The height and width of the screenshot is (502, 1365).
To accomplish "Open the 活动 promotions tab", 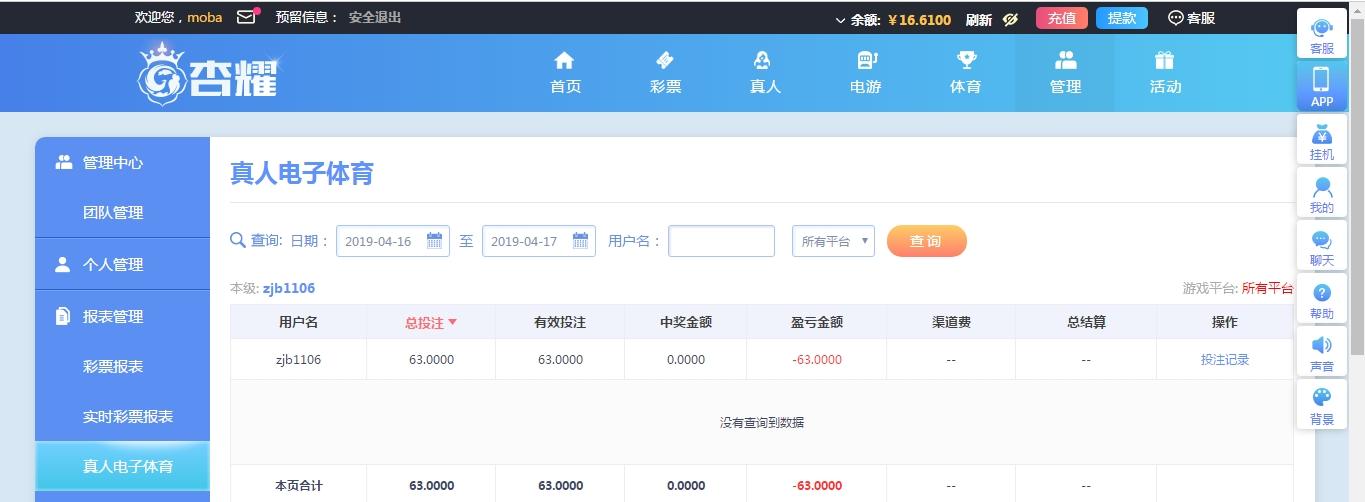I will (x=1165, y=73).
